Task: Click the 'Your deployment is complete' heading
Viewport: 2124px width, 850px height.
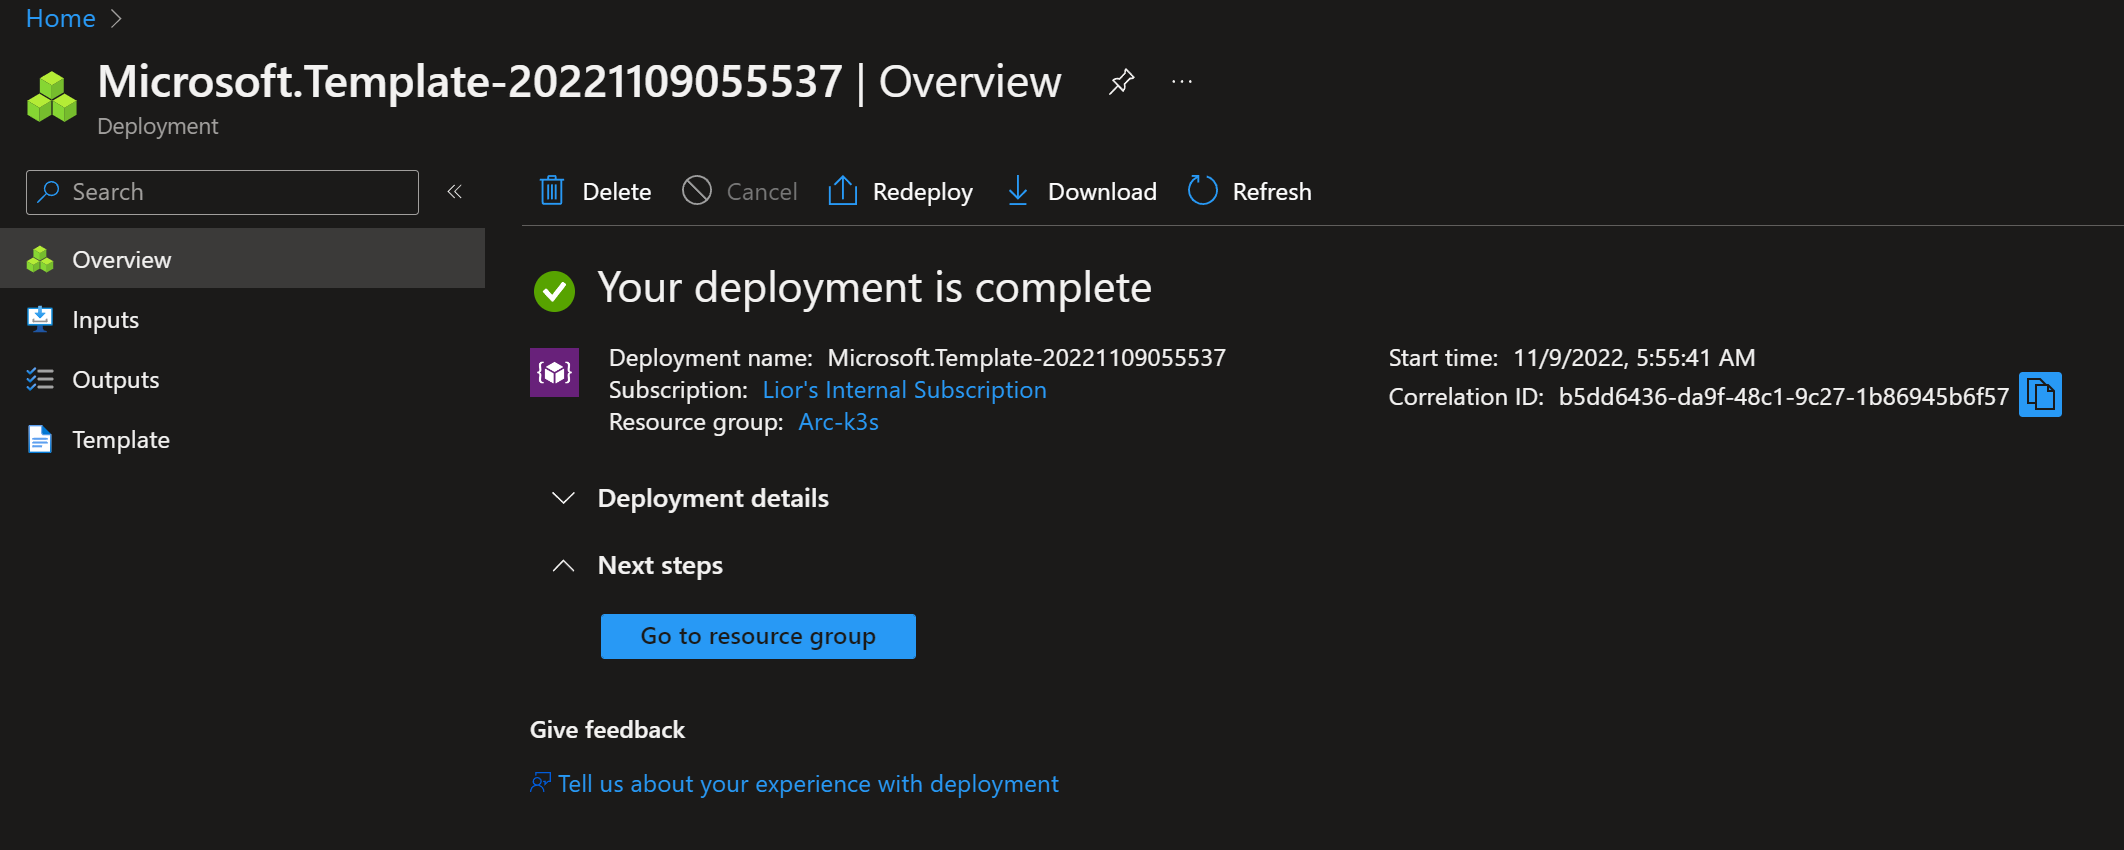Action: click(874, 288)
